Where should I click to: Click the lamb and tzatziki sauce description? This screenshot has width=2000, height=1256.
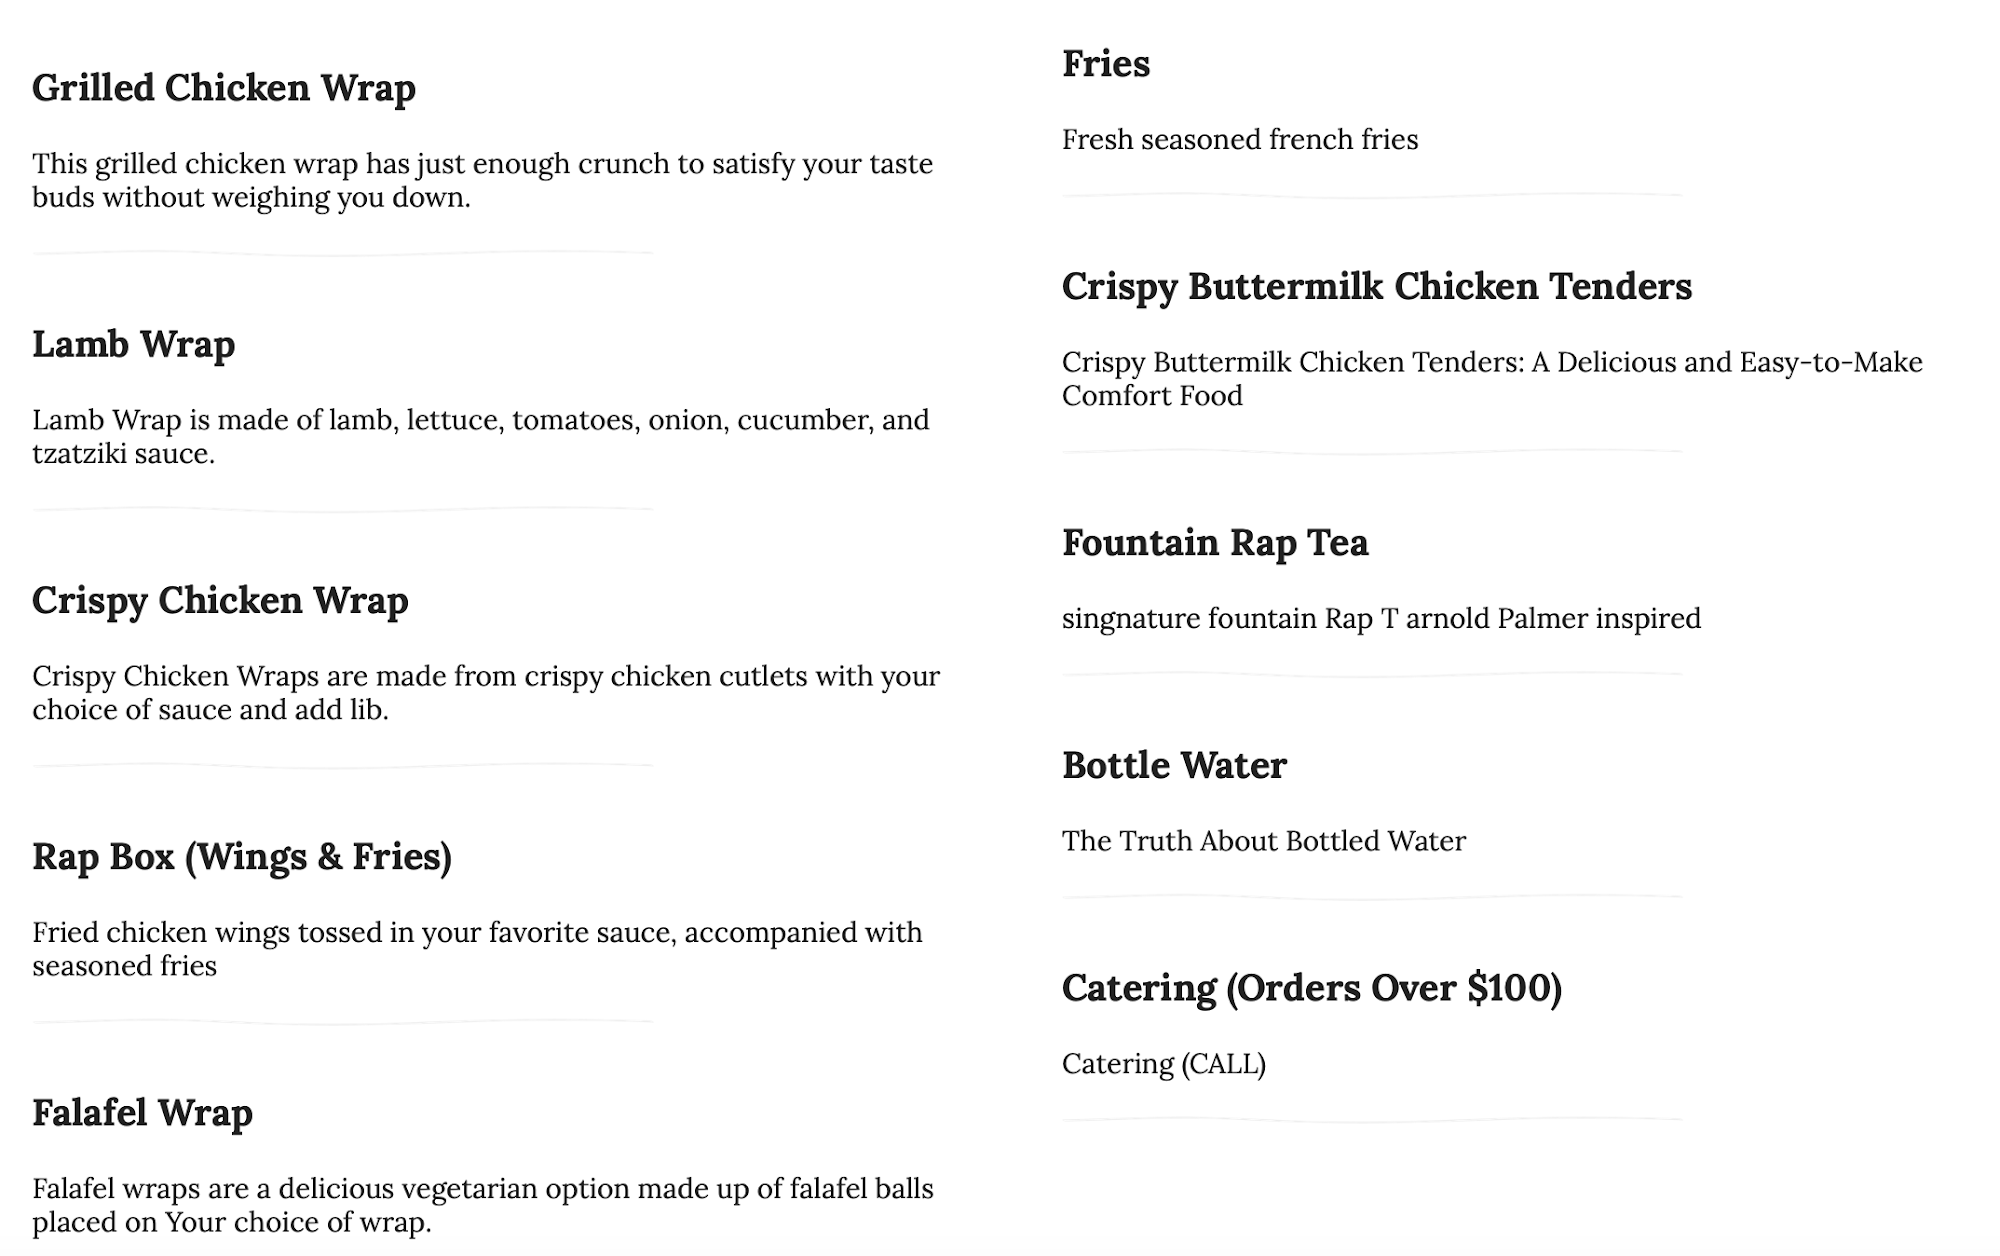tap(480, 436)
